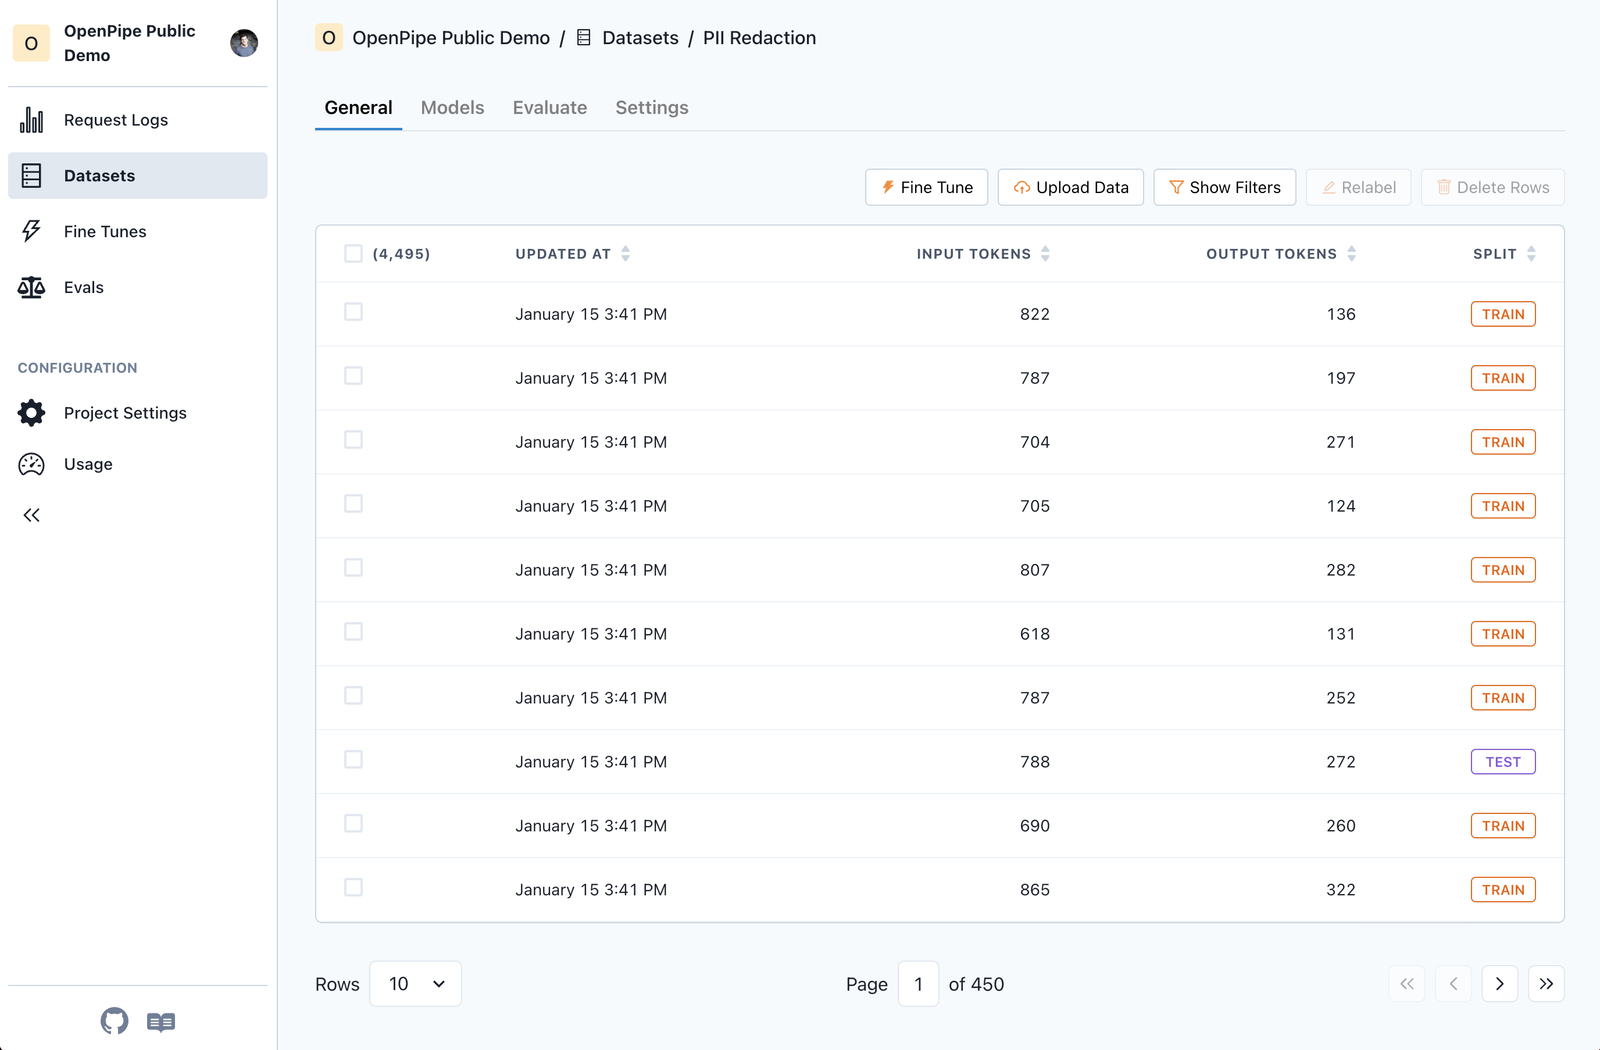Open Fine Tunes via the lightning bolt icon
This screenshot has width=1600, height=1050.
pos(31,231)
